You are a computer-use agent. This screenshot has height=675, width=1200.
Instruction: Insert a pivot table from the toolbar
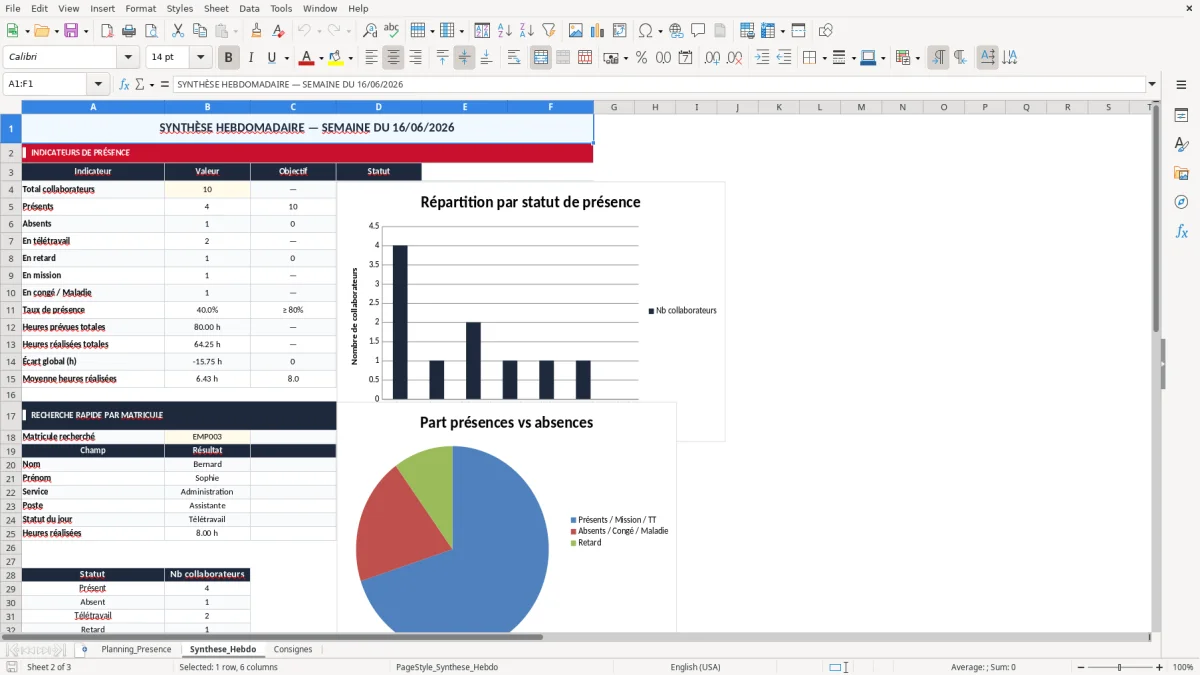click(x=620, y=31)
